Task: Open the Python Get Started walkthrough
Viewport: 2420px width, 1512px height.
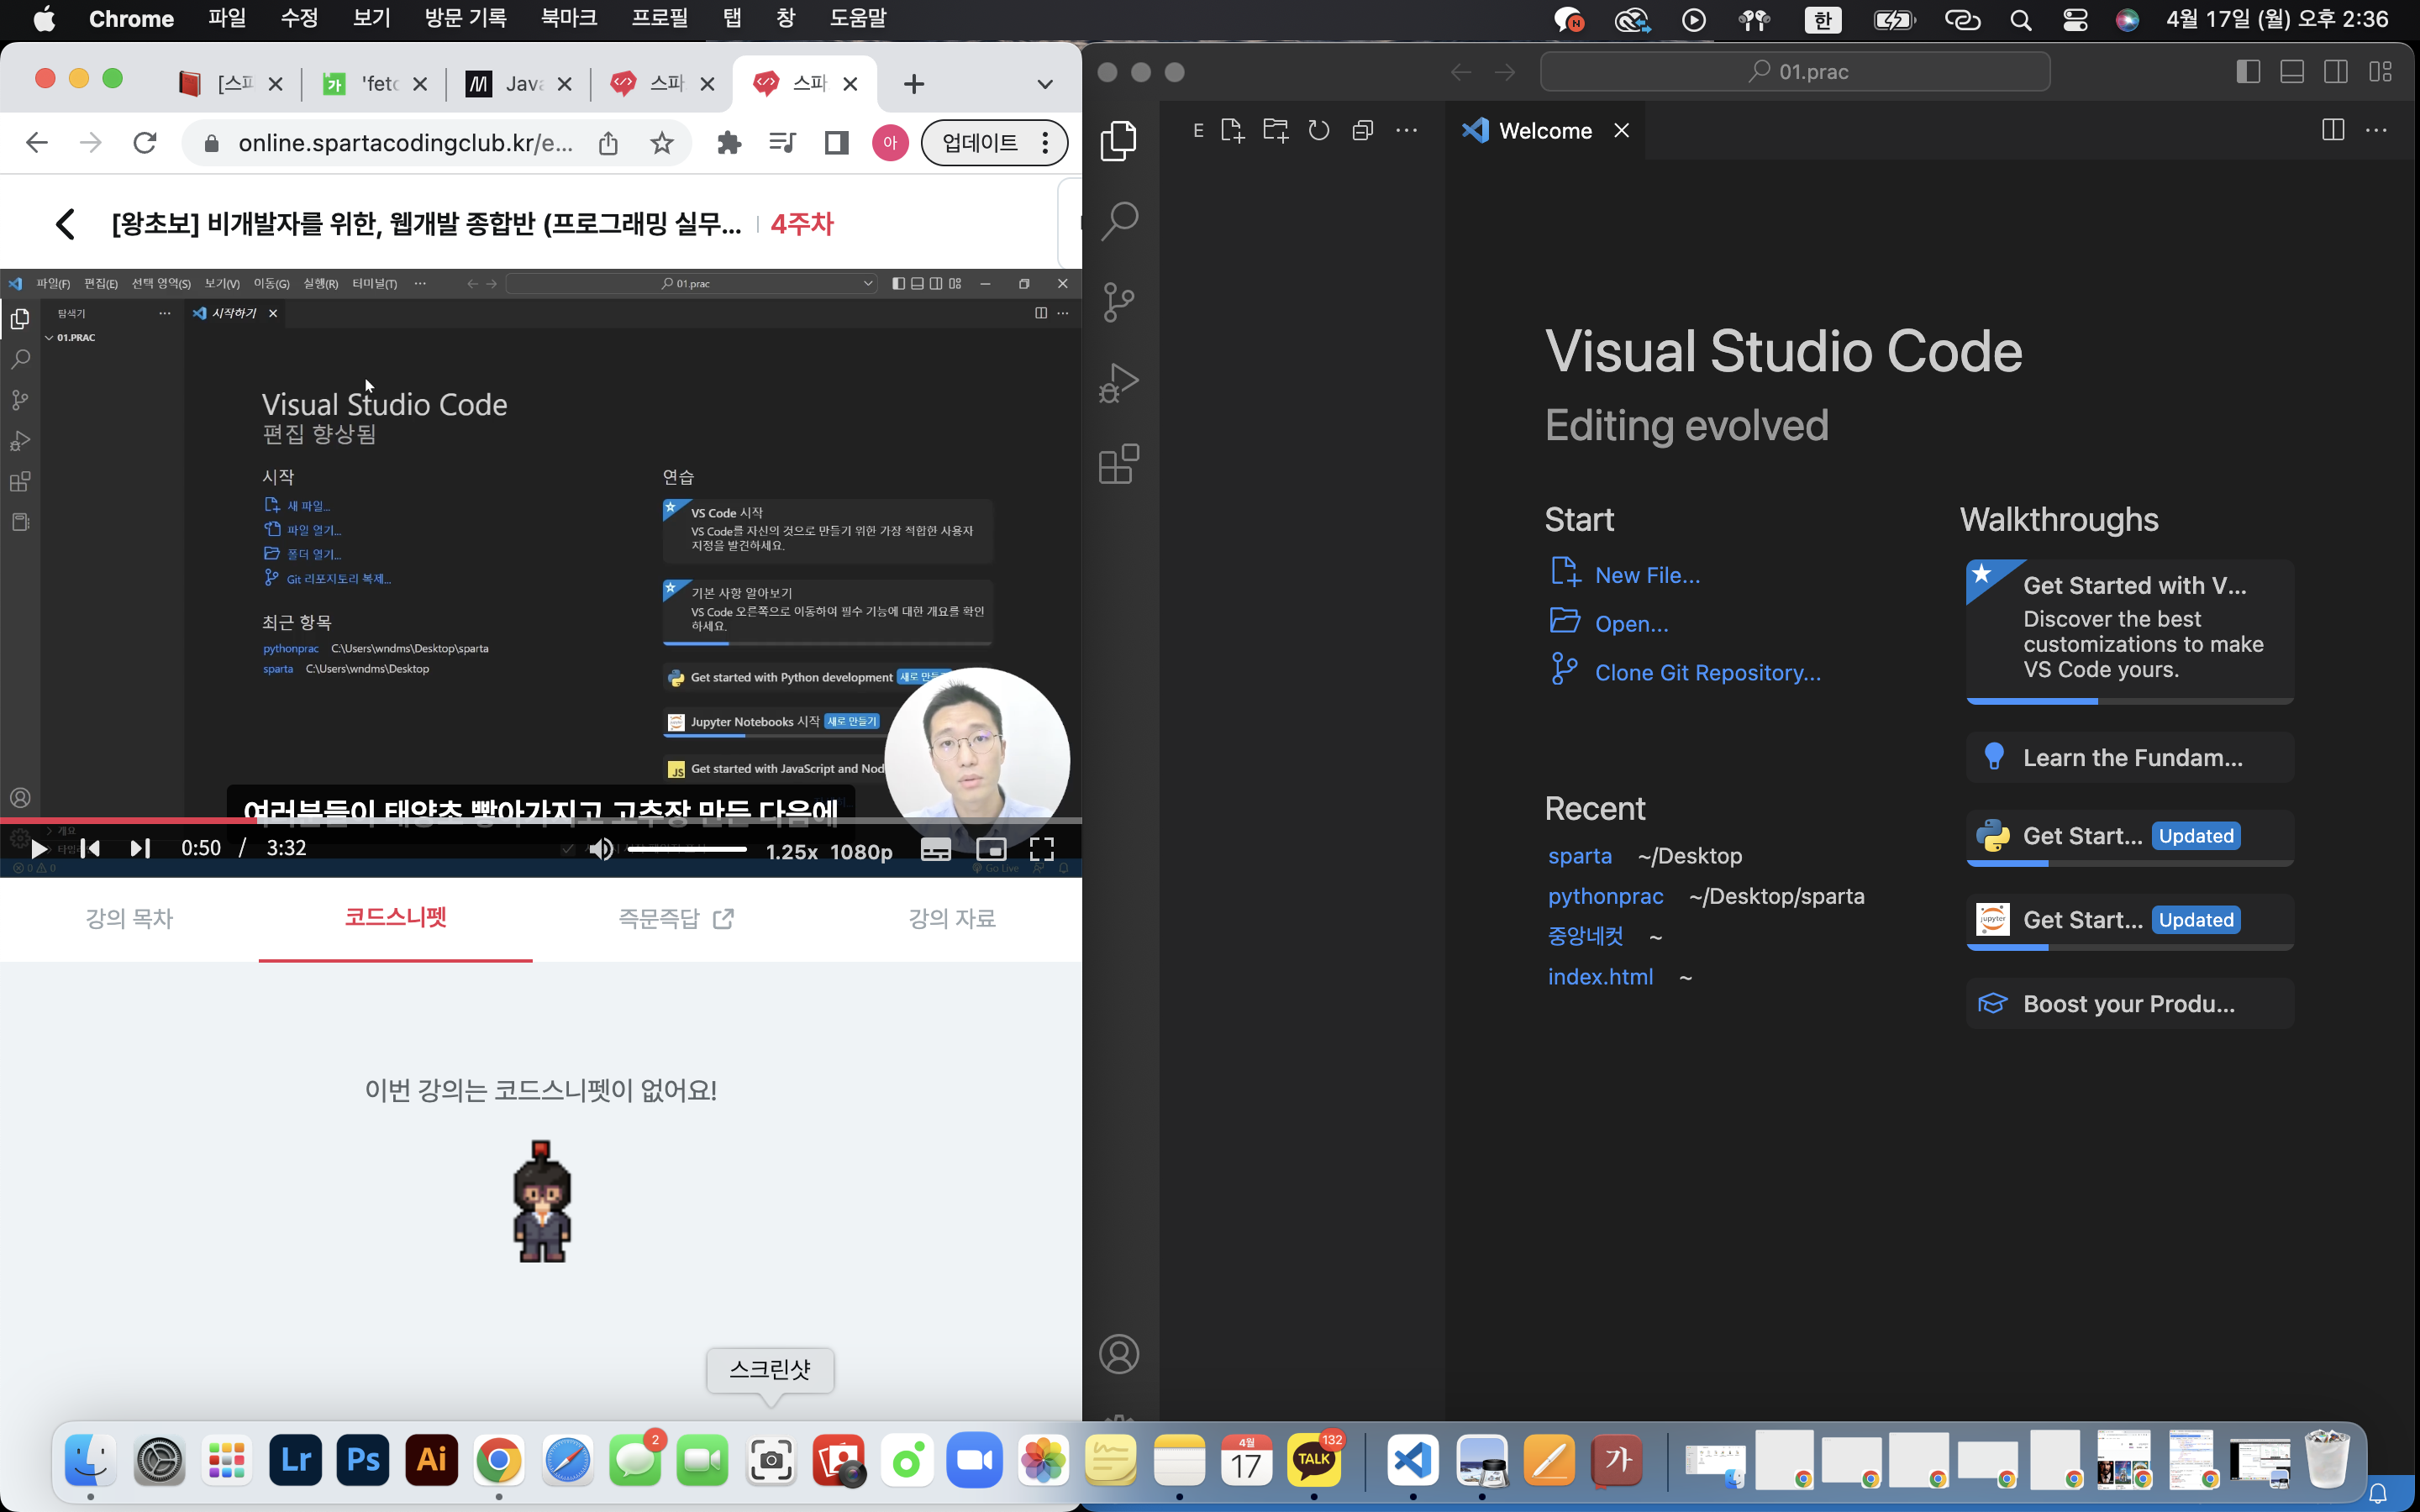Action: pos(2130,837)
